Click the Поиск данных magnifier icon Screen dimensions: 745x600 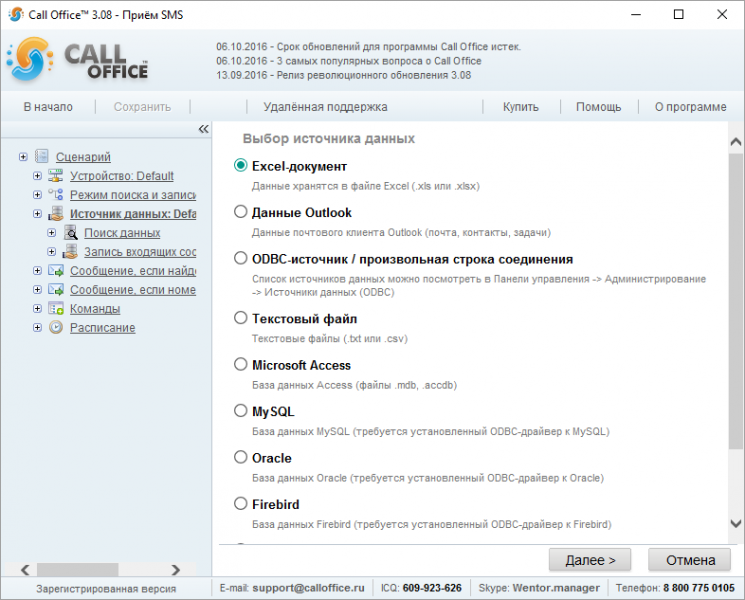coord(70,232)
